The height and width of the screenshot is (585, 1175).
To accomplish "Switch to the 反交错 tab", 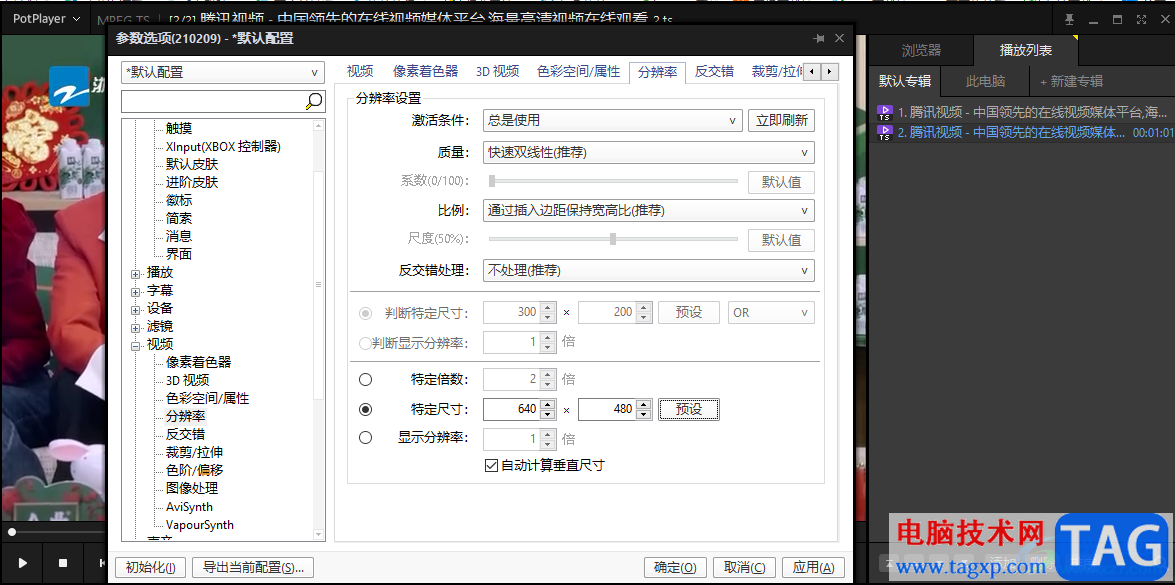I will (714, 72).
